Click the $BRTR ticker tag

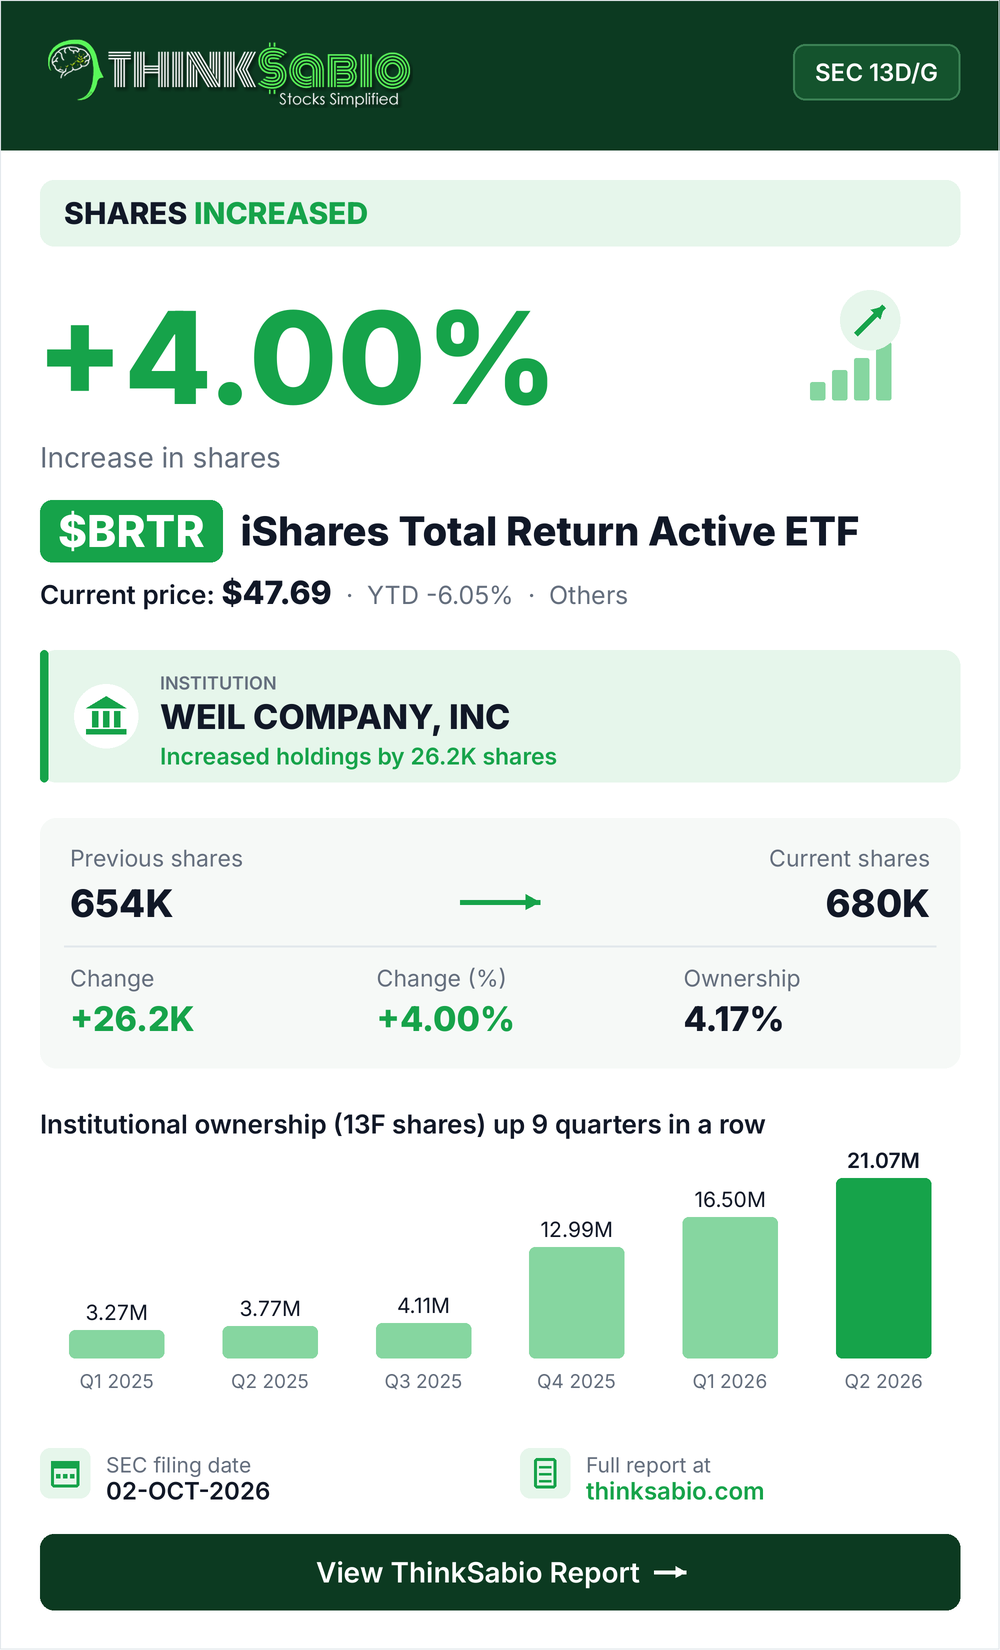131,531
